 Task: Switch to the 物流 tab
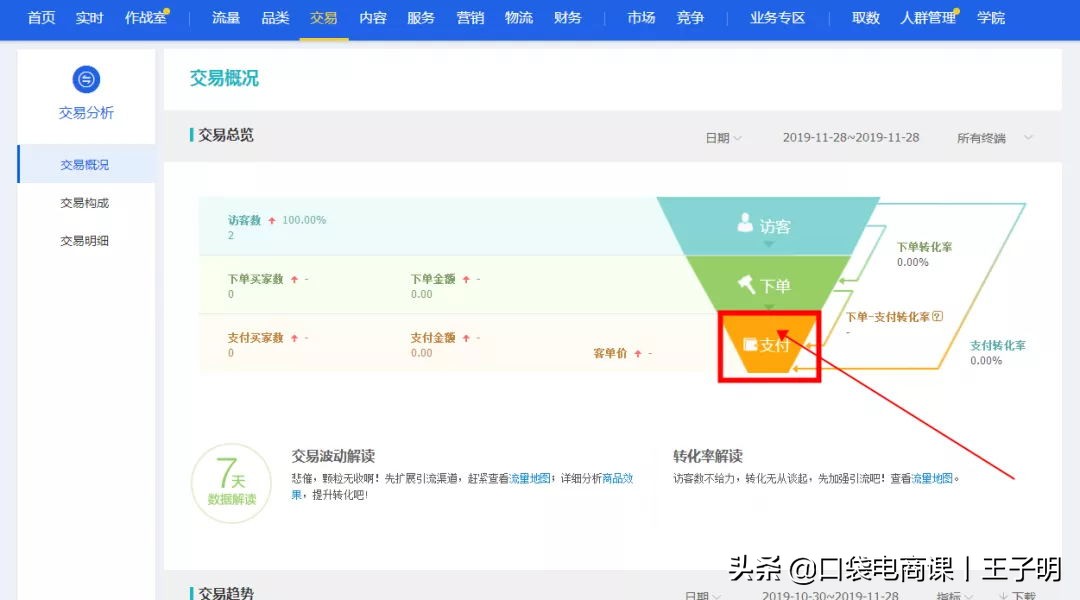(x=519, y=18)
